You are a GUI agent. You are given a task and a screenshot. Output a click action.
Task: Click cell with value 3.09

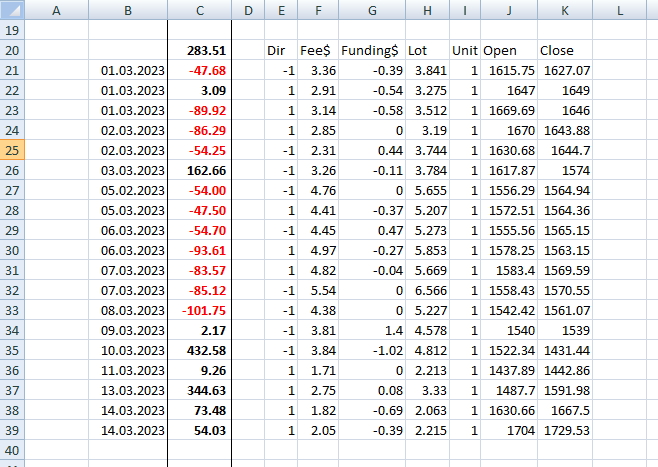pyautogui.click(x=200, y=90)
